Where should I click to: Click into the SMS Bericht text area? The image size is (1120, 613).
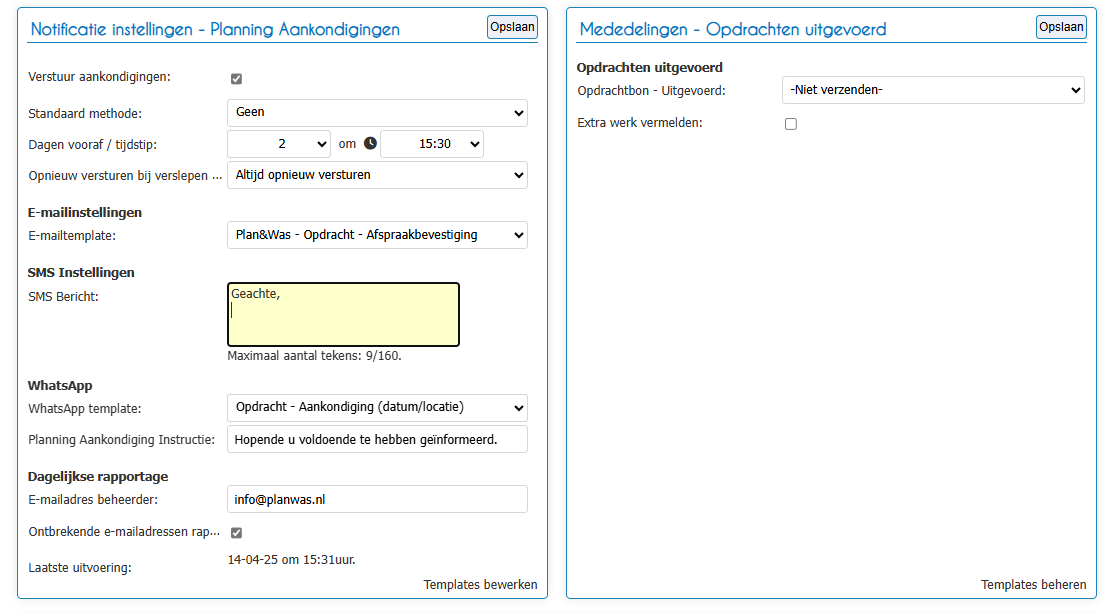tap(344, 314)
